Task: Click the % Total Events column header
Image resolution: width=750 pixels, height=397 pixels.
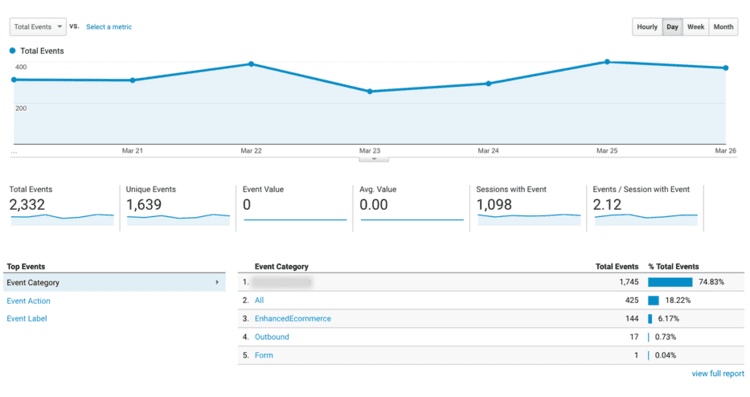Action: pyautogui.click(x=673, y=266)
